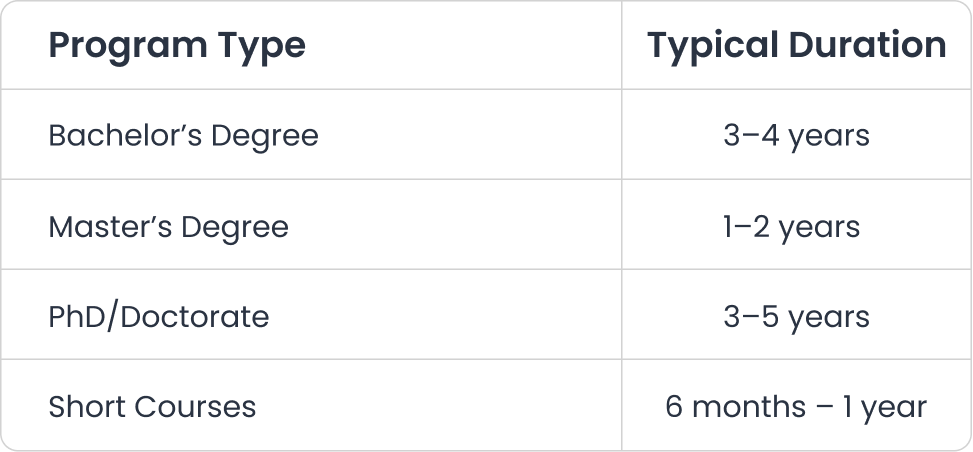Click the 6 months – 1 year cell
Viewport: 973px width, 452px height.
point(796,407)
